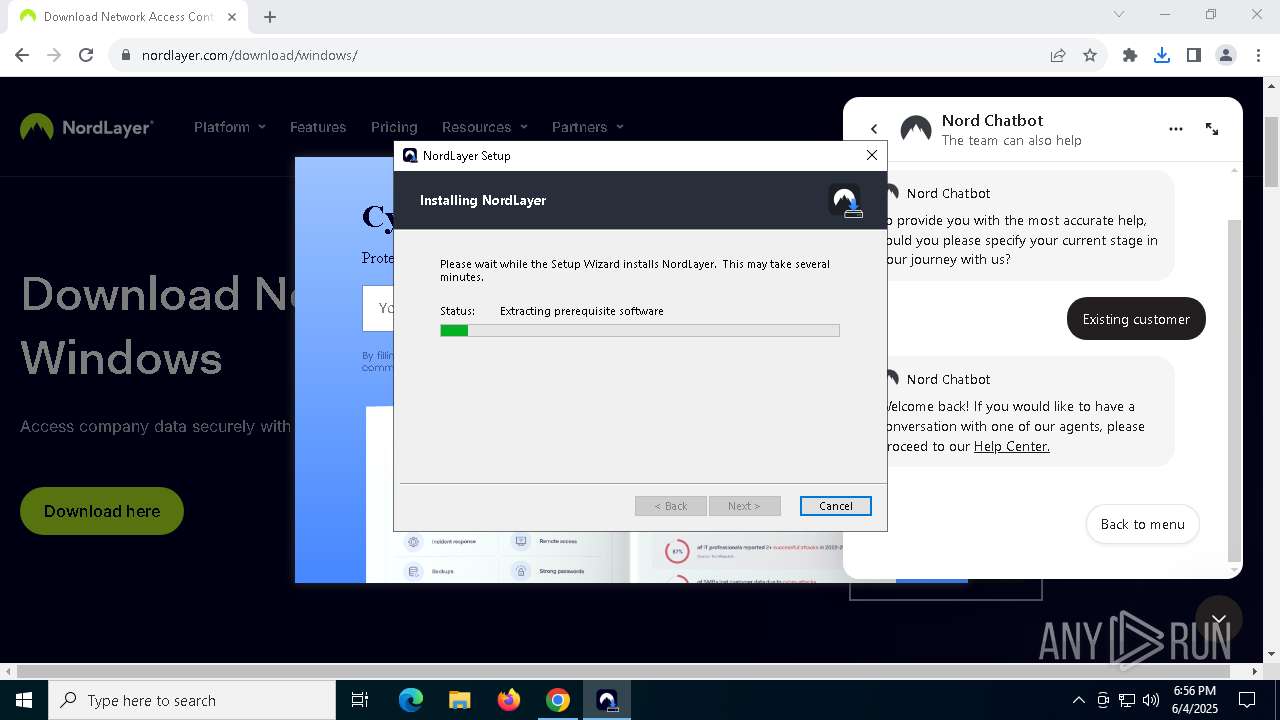The width and height of the screenshot is (1280, 720).
Task: Click the installation progress bar
Action: pos(640,330)
